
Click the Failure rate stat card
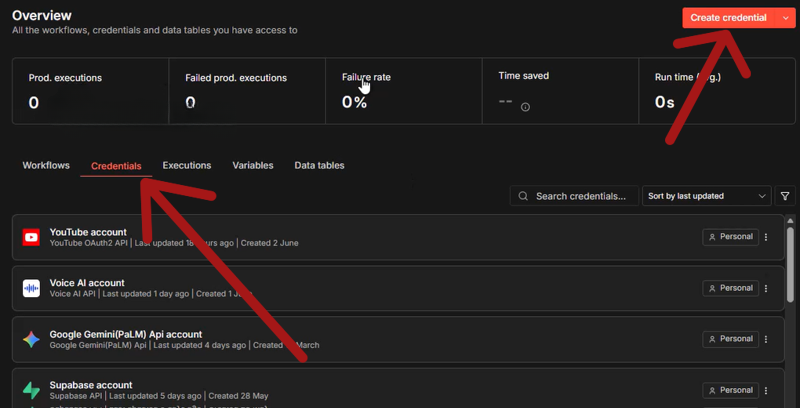[x=404, y=91]
